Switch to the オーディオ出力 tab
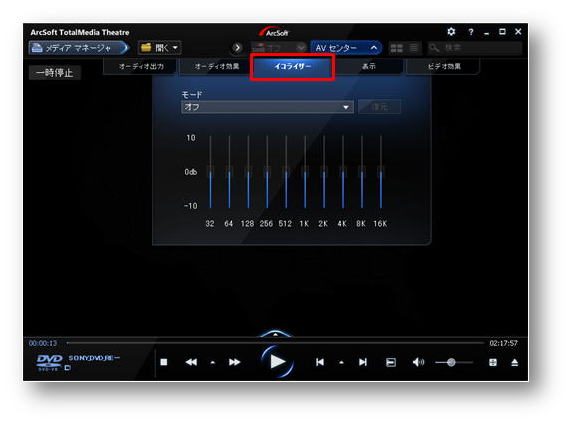Screen dimensions: 571x424 click(141, 66)
